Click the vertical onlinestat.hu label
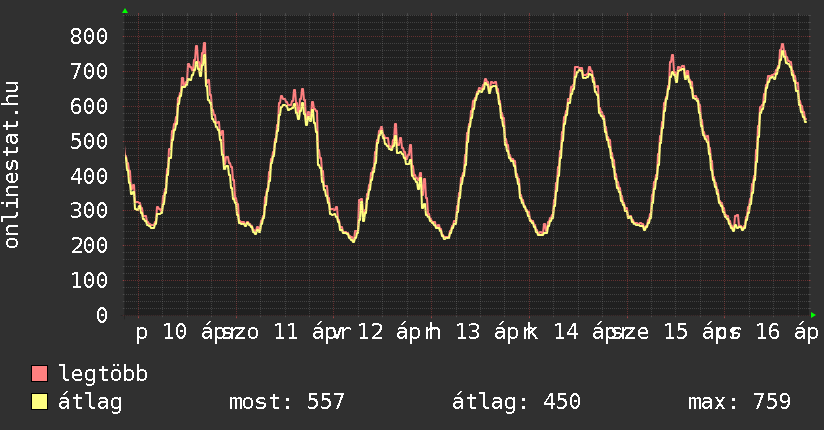The image size is (824, 430). (x=13, y=166)
